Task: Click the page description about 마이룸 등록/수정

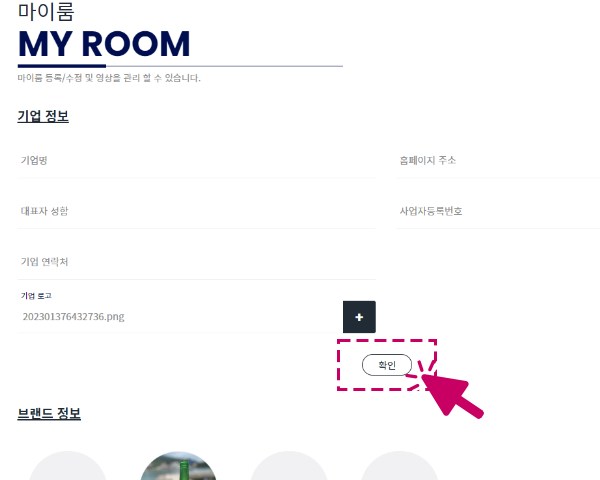Action: click(x=109, y=78)
